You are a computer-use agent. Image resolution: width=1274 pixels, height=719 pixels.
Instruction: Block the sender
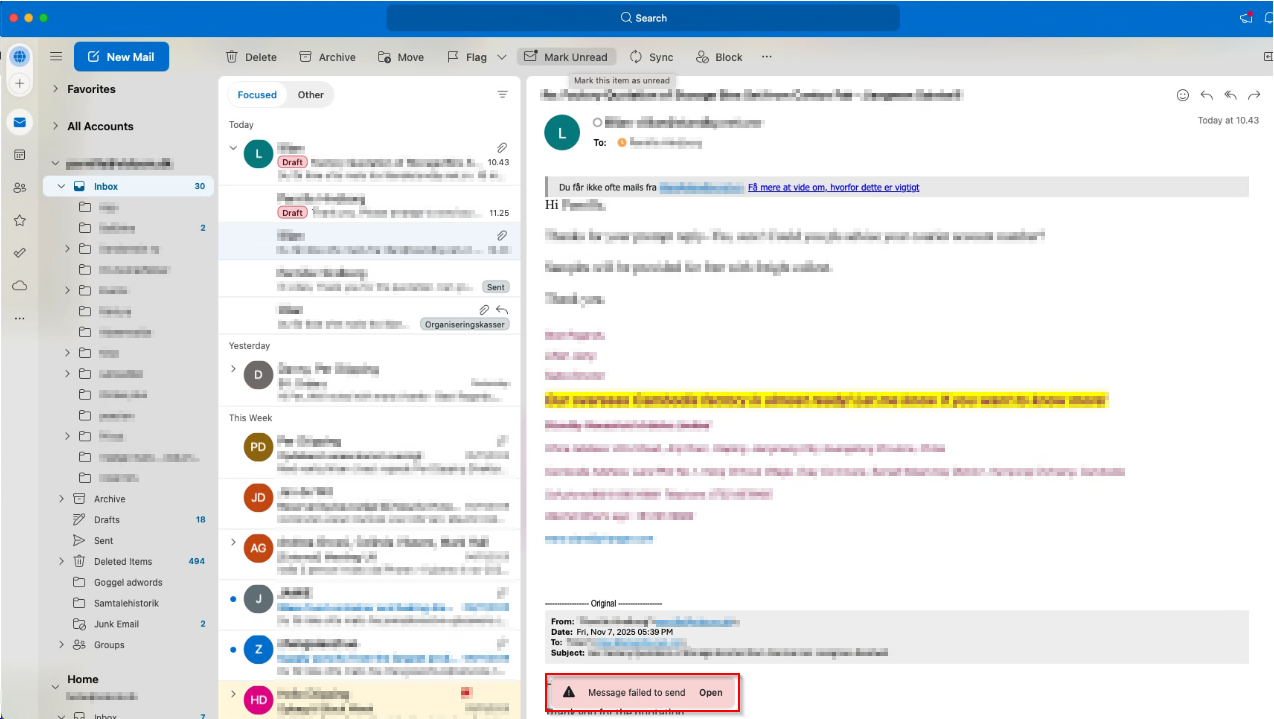719,57
